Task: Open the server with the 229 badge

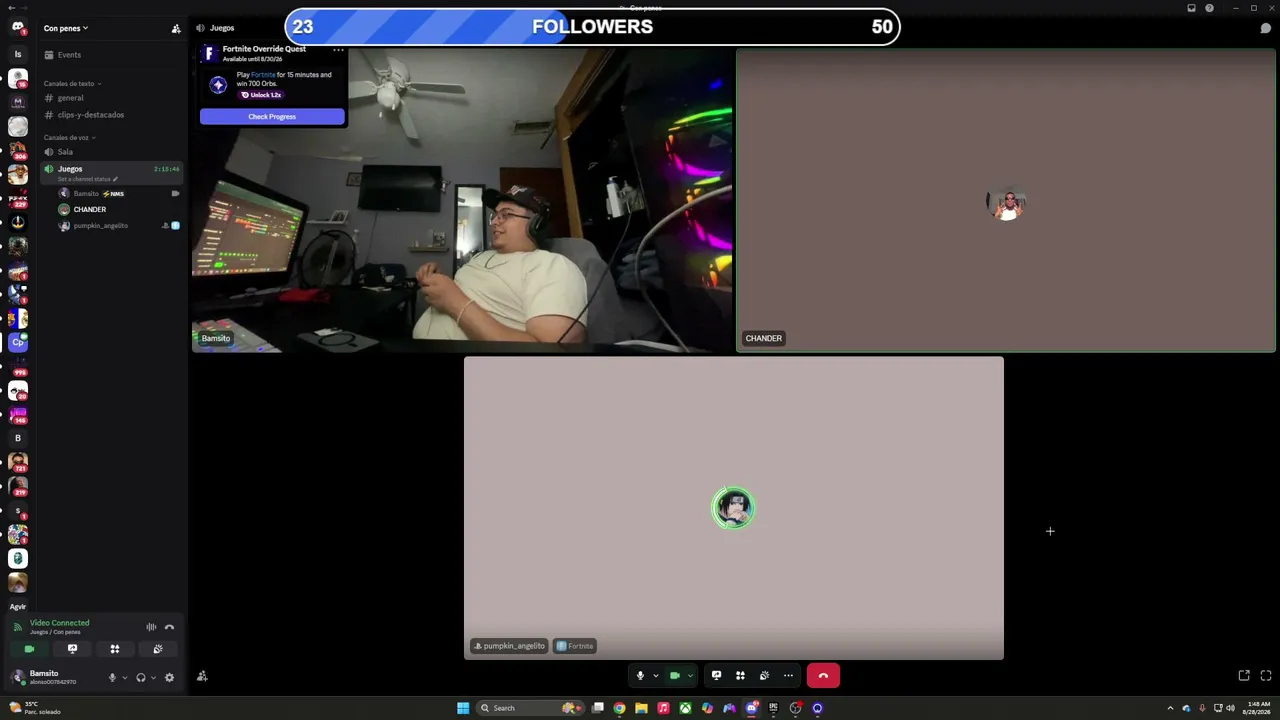Action: (18, 198)
